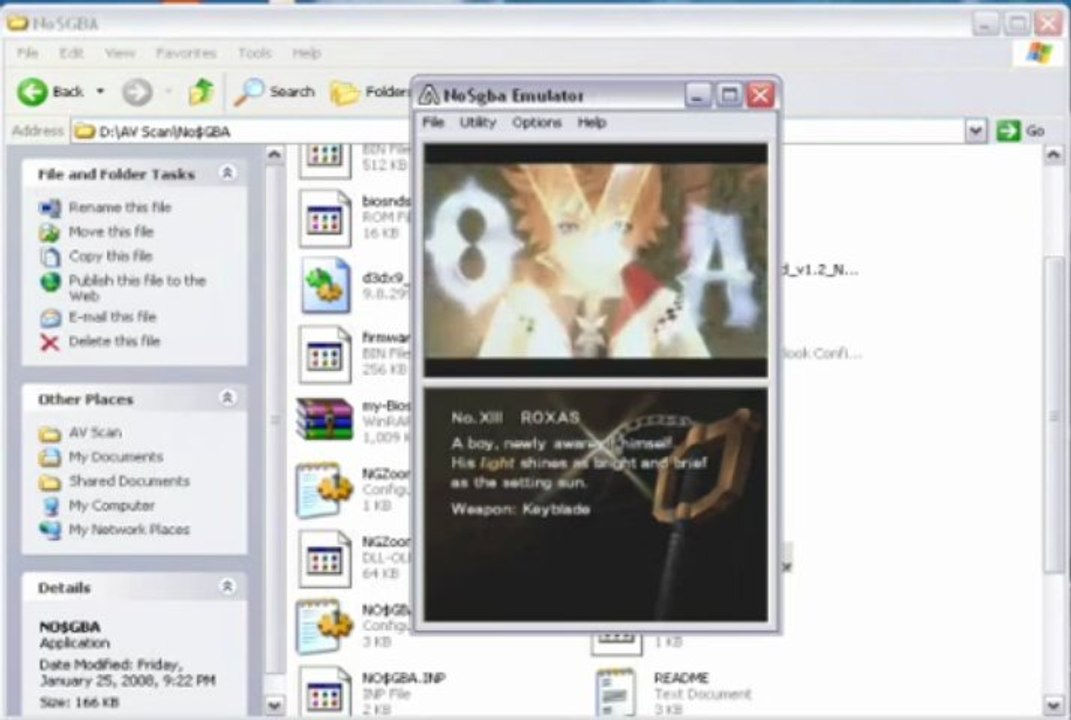Click the My Network Places icon
The image size is (1071, 720).
click(x=50, y=530)
